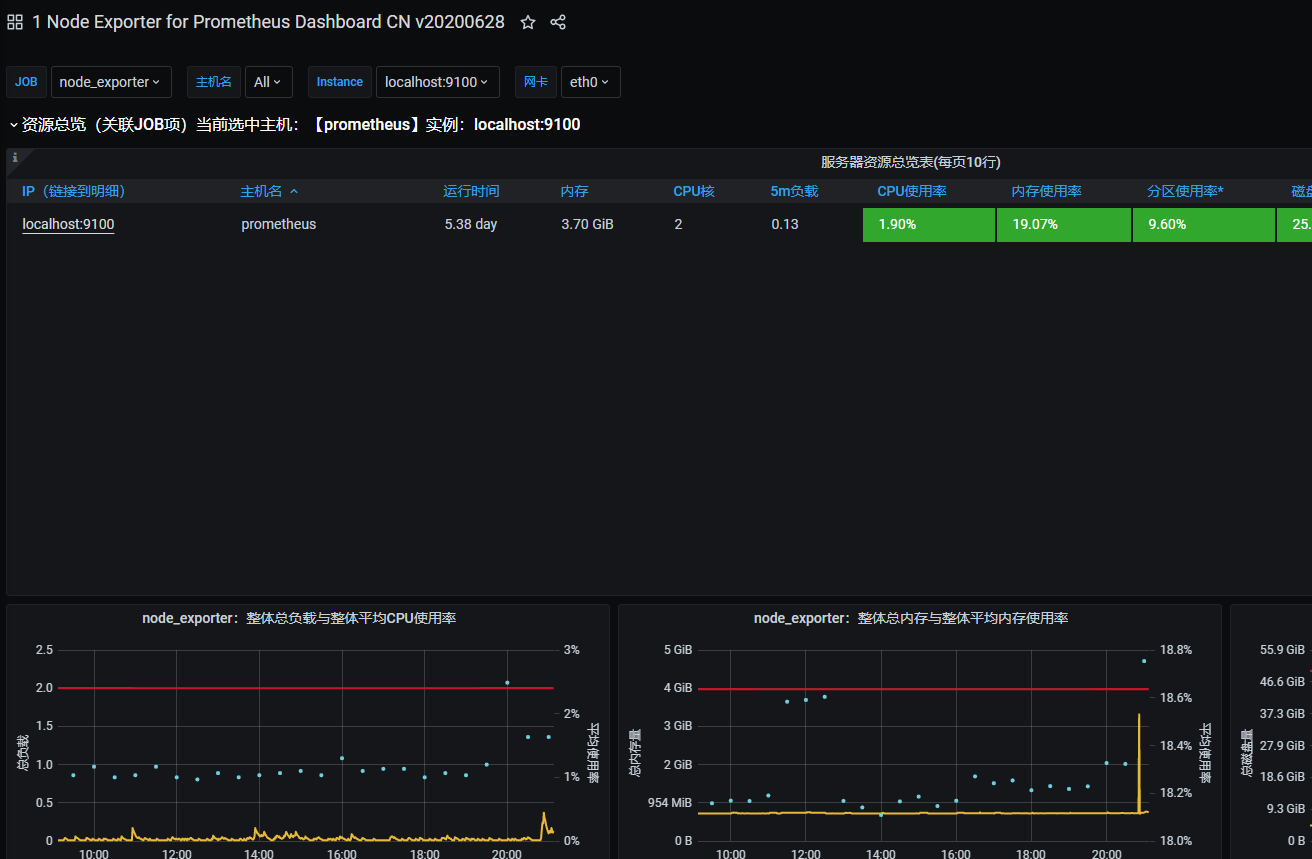1312x859 pixels.
Task: Sort table by 内存使用率 column
Action: pyautogui.click(x=1047, y=191)
